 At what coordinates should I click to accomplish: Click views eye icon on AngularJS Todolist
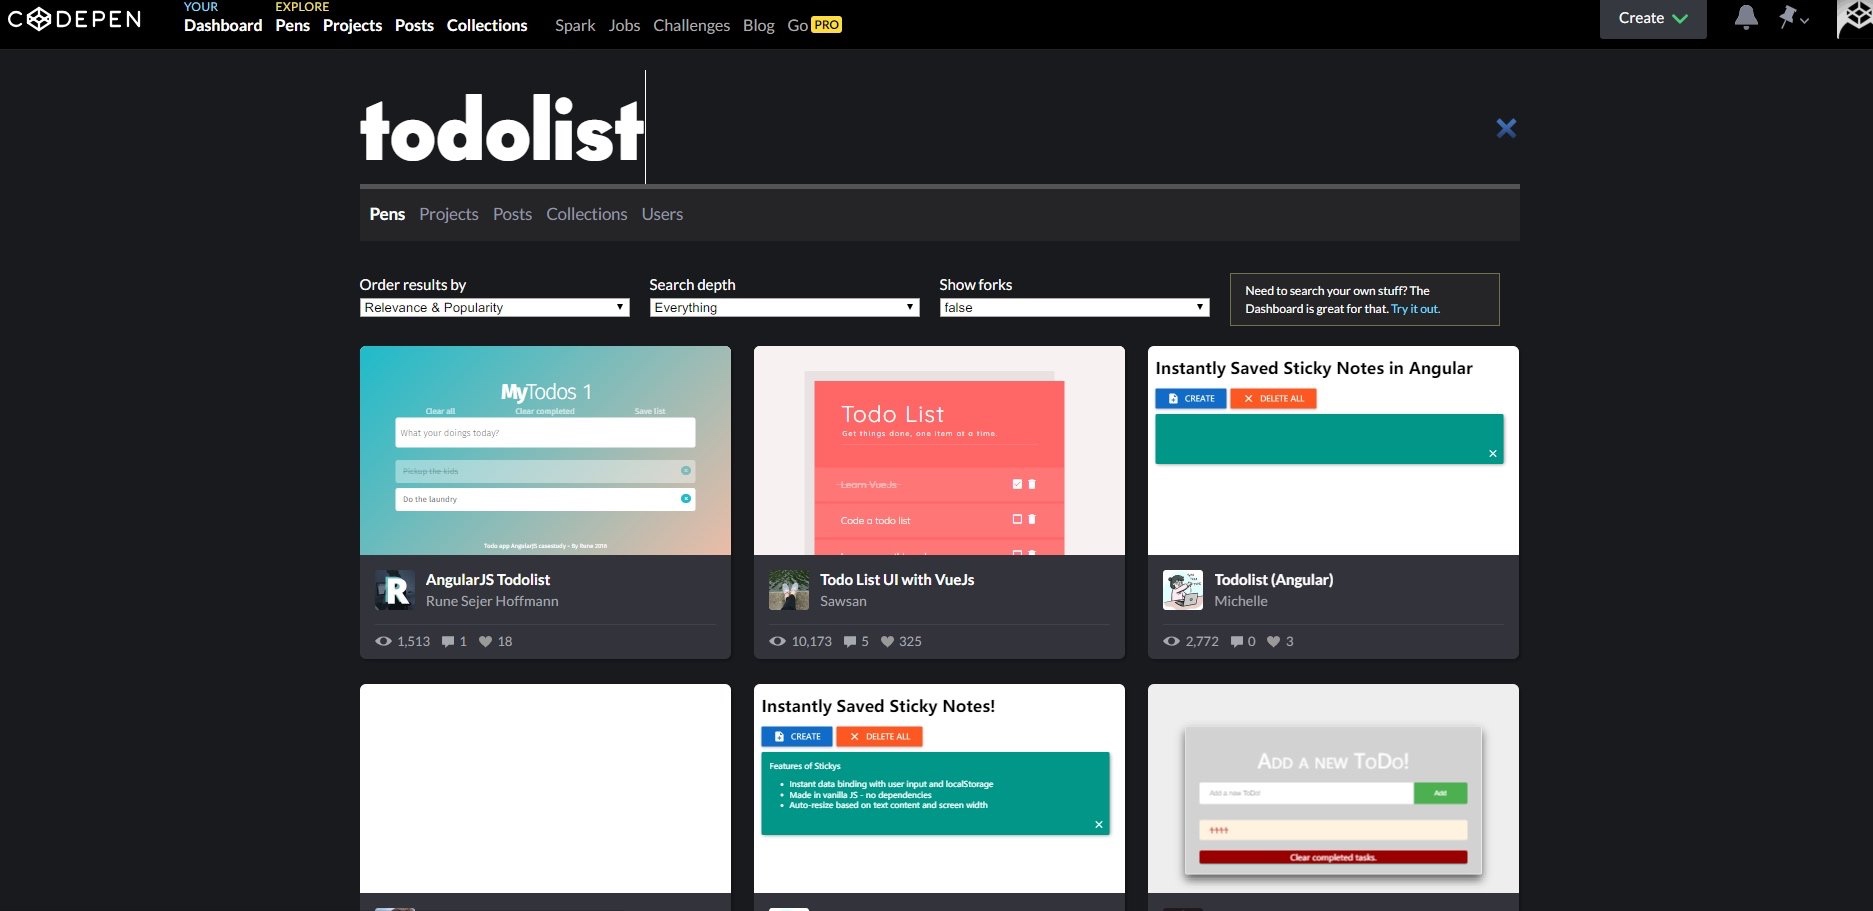[x=383, y=641]
